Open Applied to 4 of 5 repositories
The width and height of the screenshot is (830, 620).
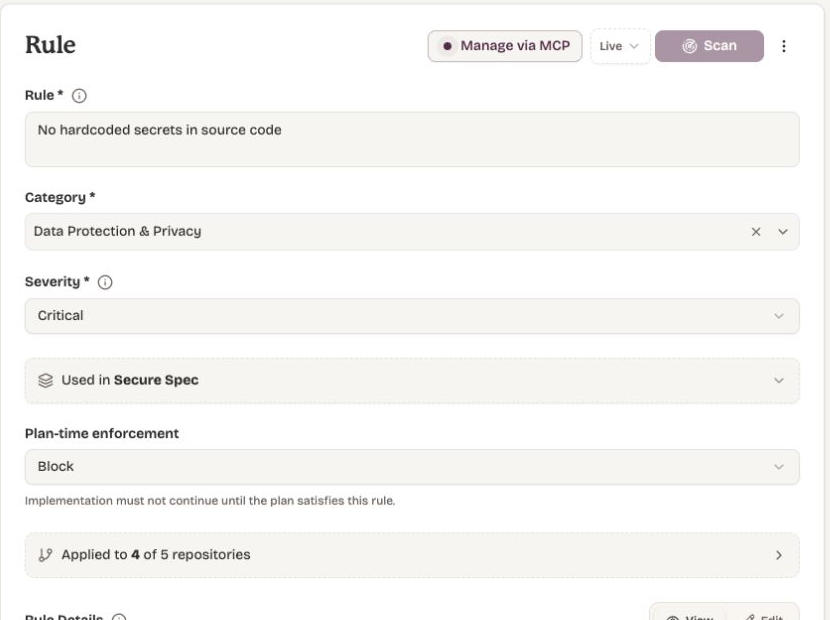tap(412, 555)
